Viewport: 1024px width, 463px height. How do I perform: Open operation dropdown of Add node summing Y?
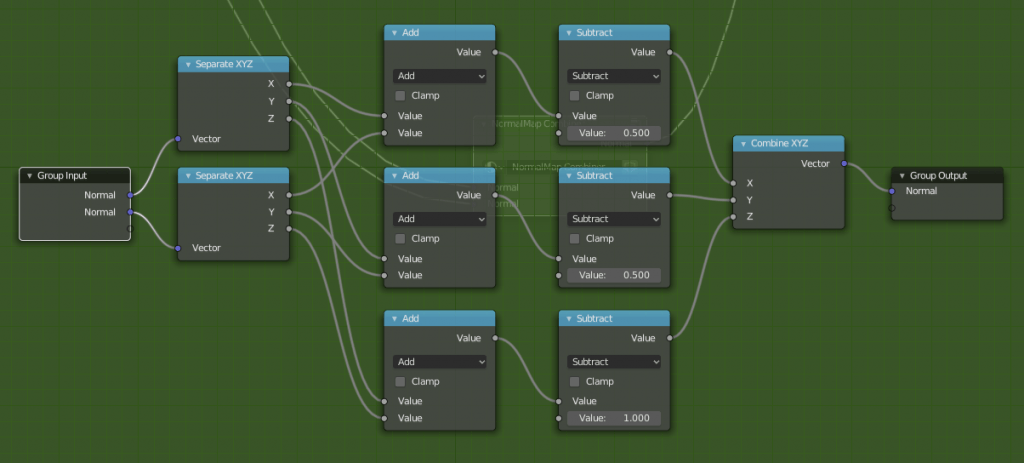click(440, 219)
